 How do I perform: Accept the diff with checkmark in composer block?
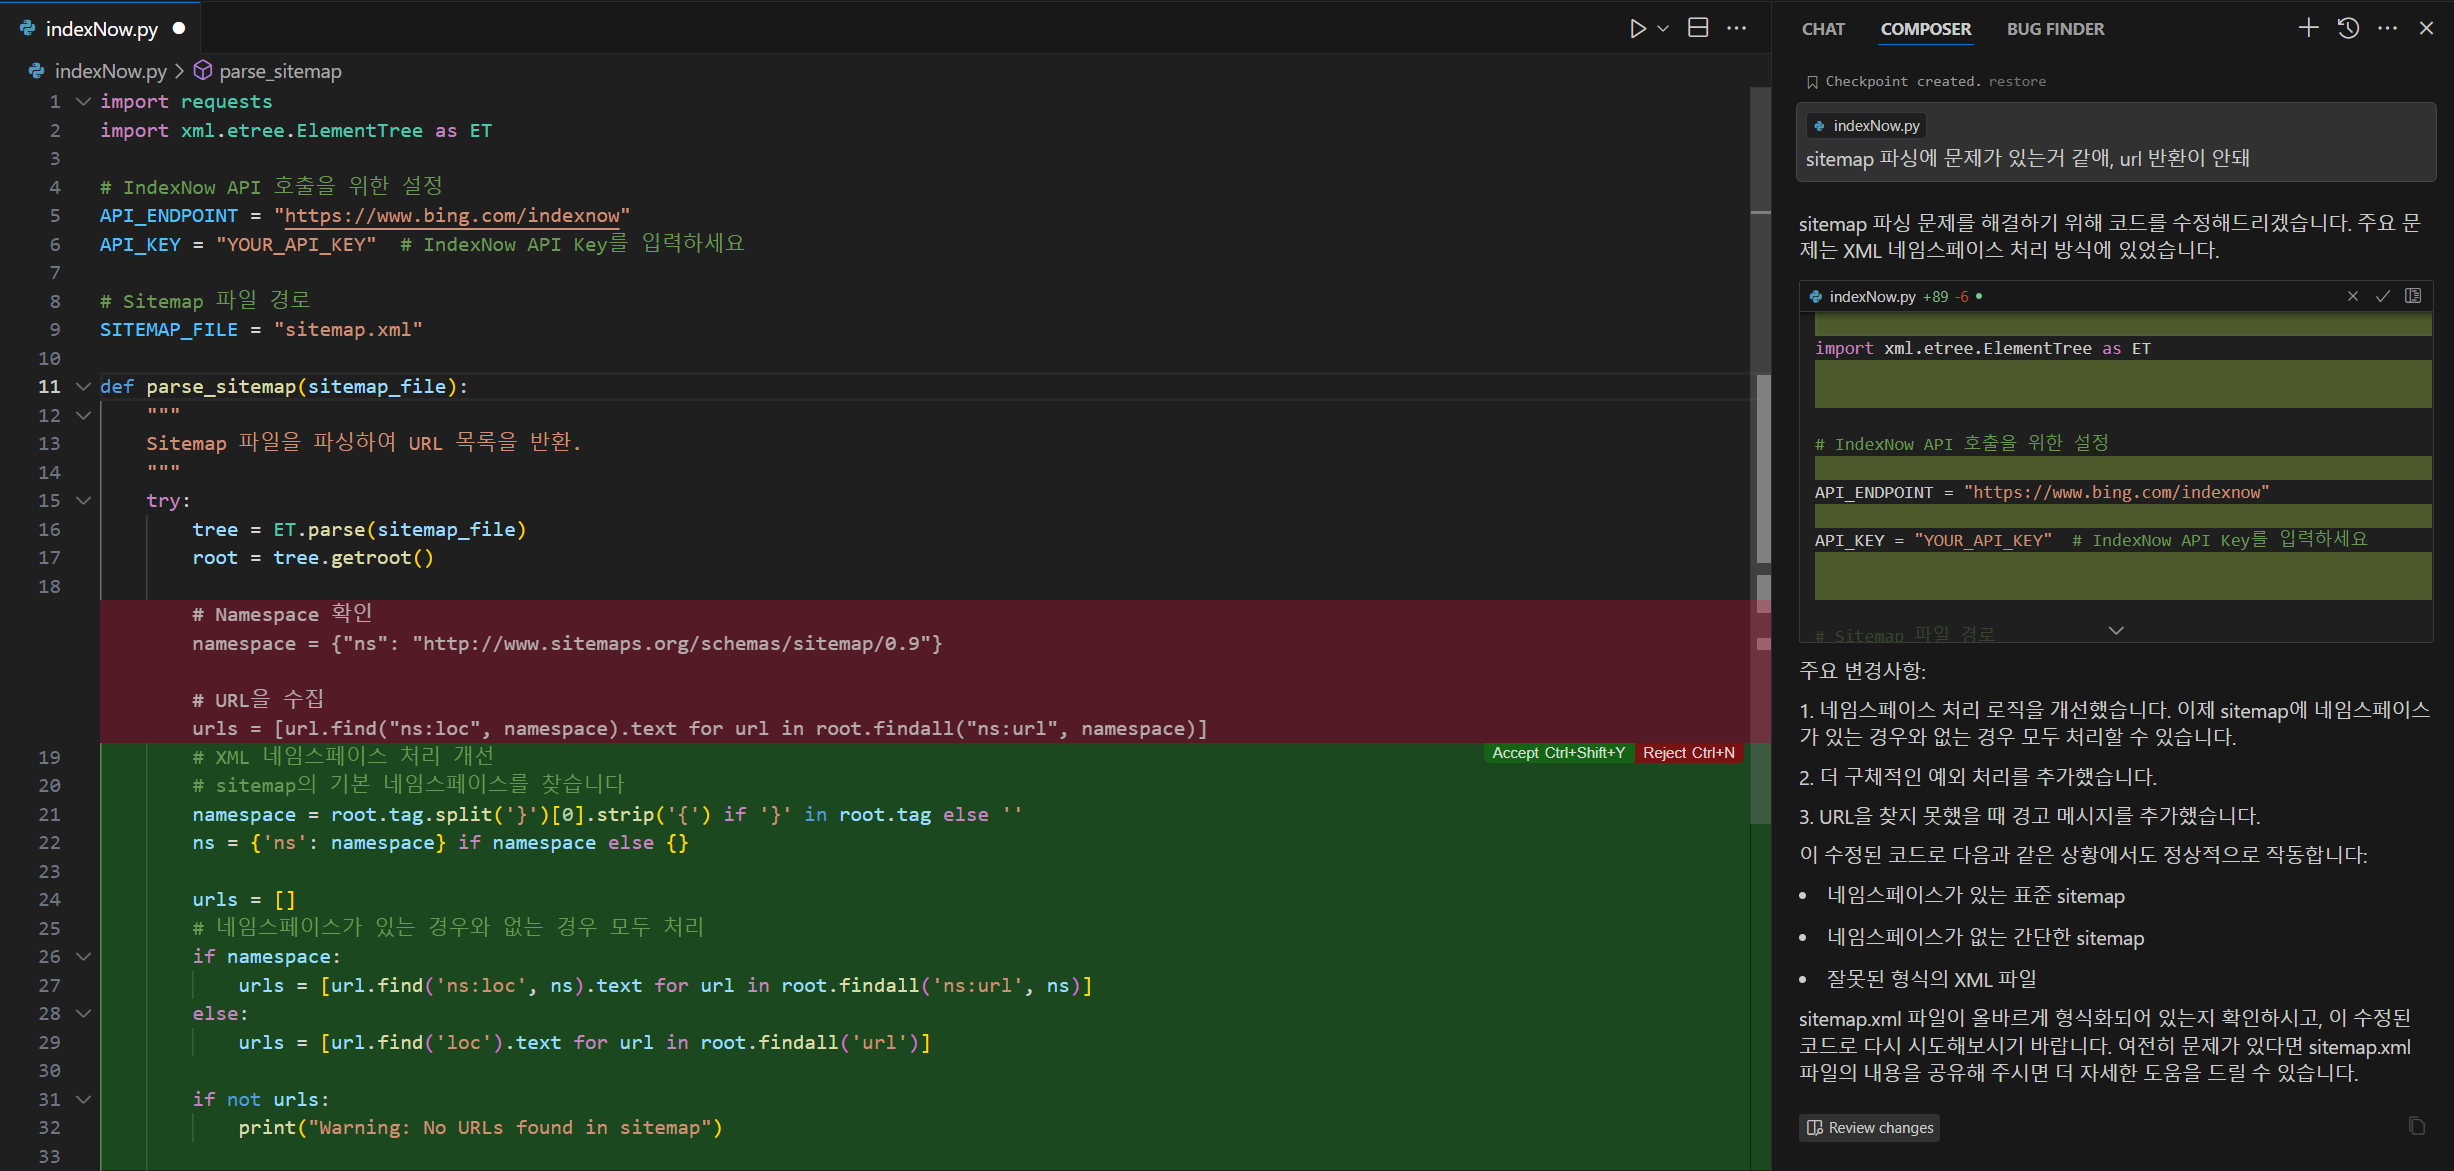point(2383,296)
